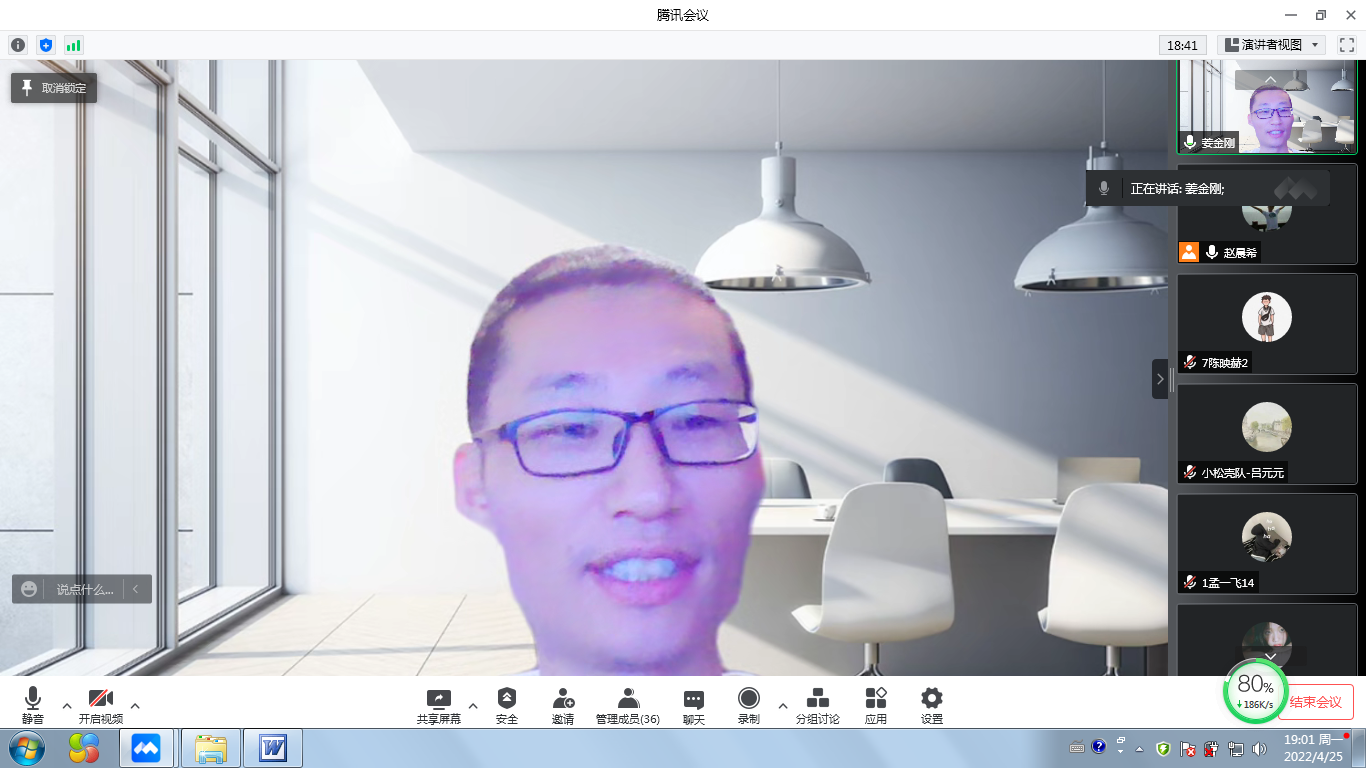Open the meeting info icon

click(x=17, y=45)
